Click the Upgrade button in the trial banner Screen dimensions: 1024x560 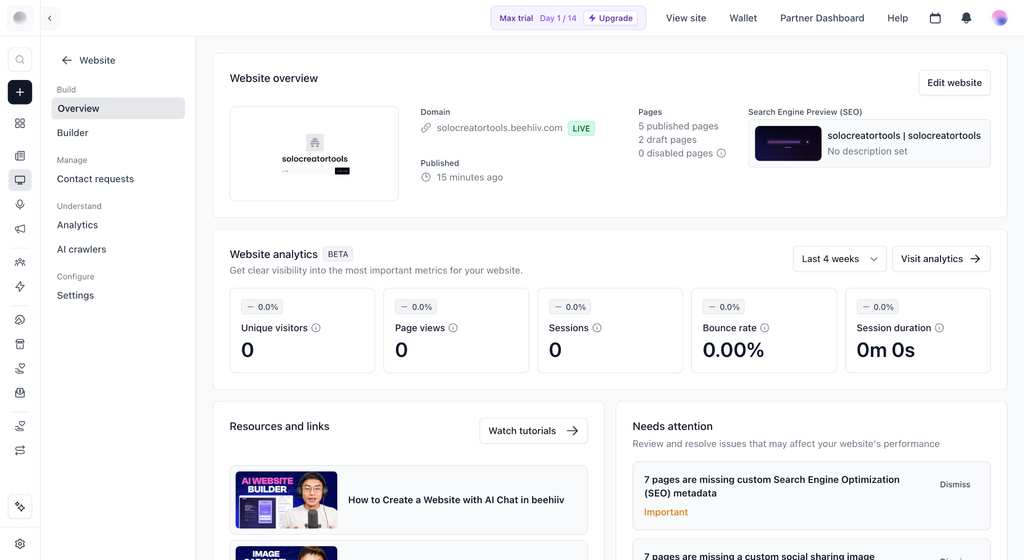[611, 18]
